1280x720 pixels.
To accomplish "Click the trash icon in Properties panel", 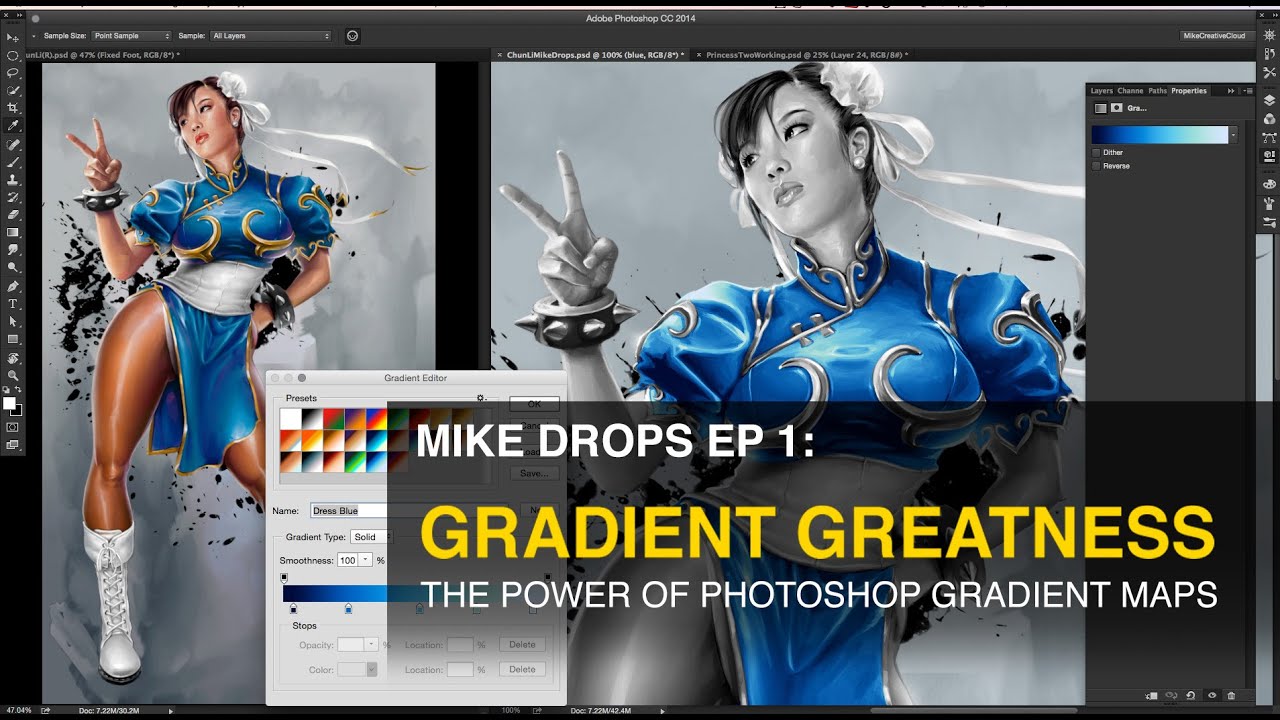I will point(1231,695).
